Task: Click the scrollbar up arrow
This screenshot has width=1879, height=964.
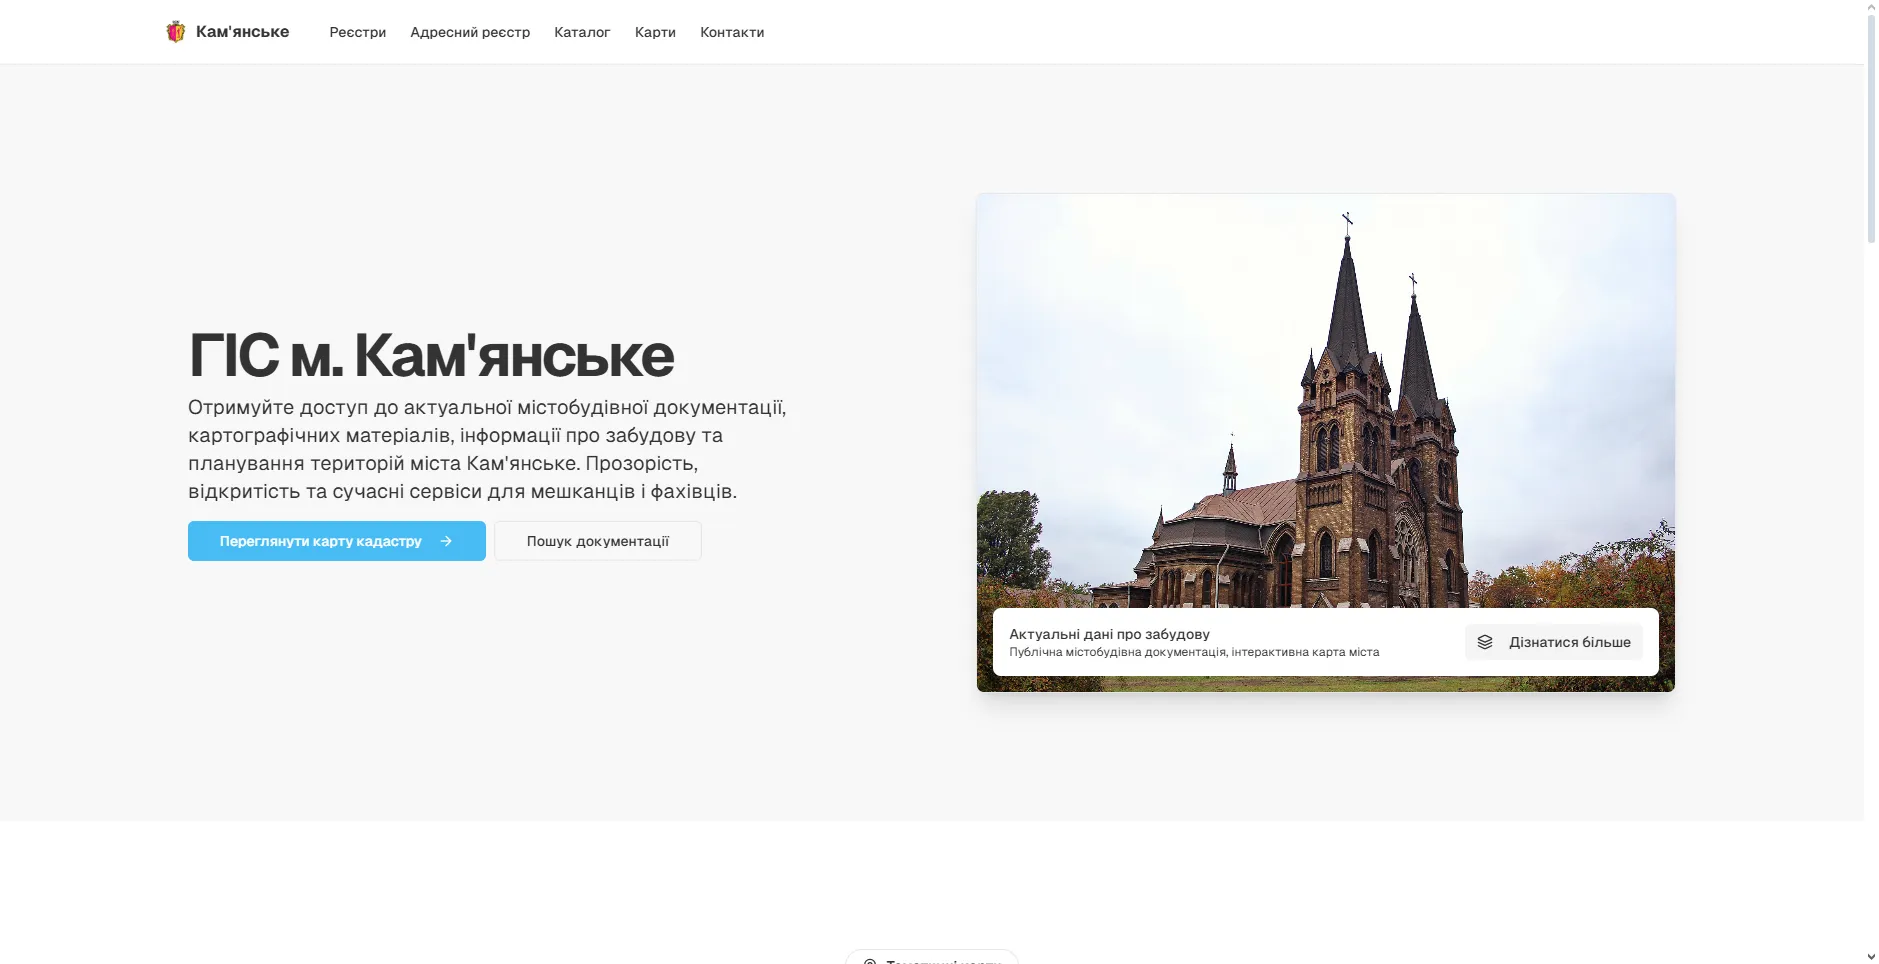Action: (1871, 6)
